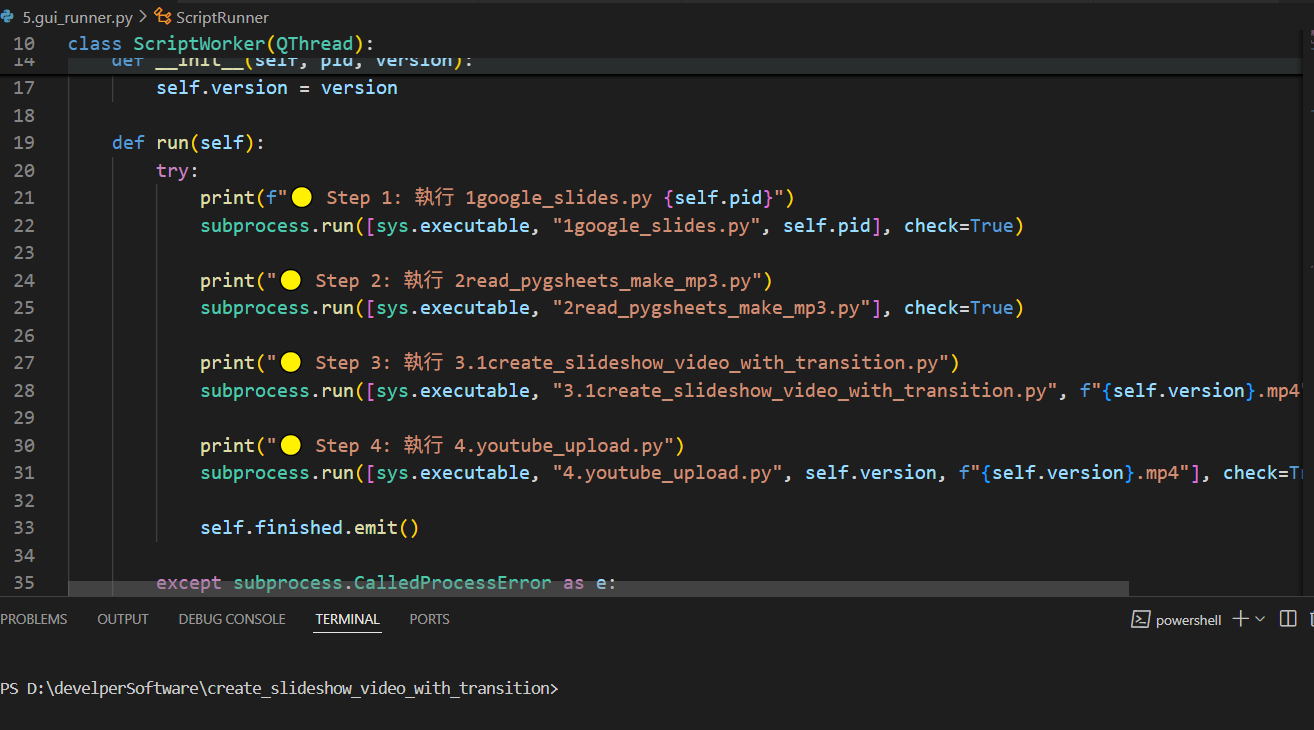The height and width of the screenshot is (730, 1314).
Task: Click the yellow circle emoji in Step 3 print
Action: tap(291, 362)
